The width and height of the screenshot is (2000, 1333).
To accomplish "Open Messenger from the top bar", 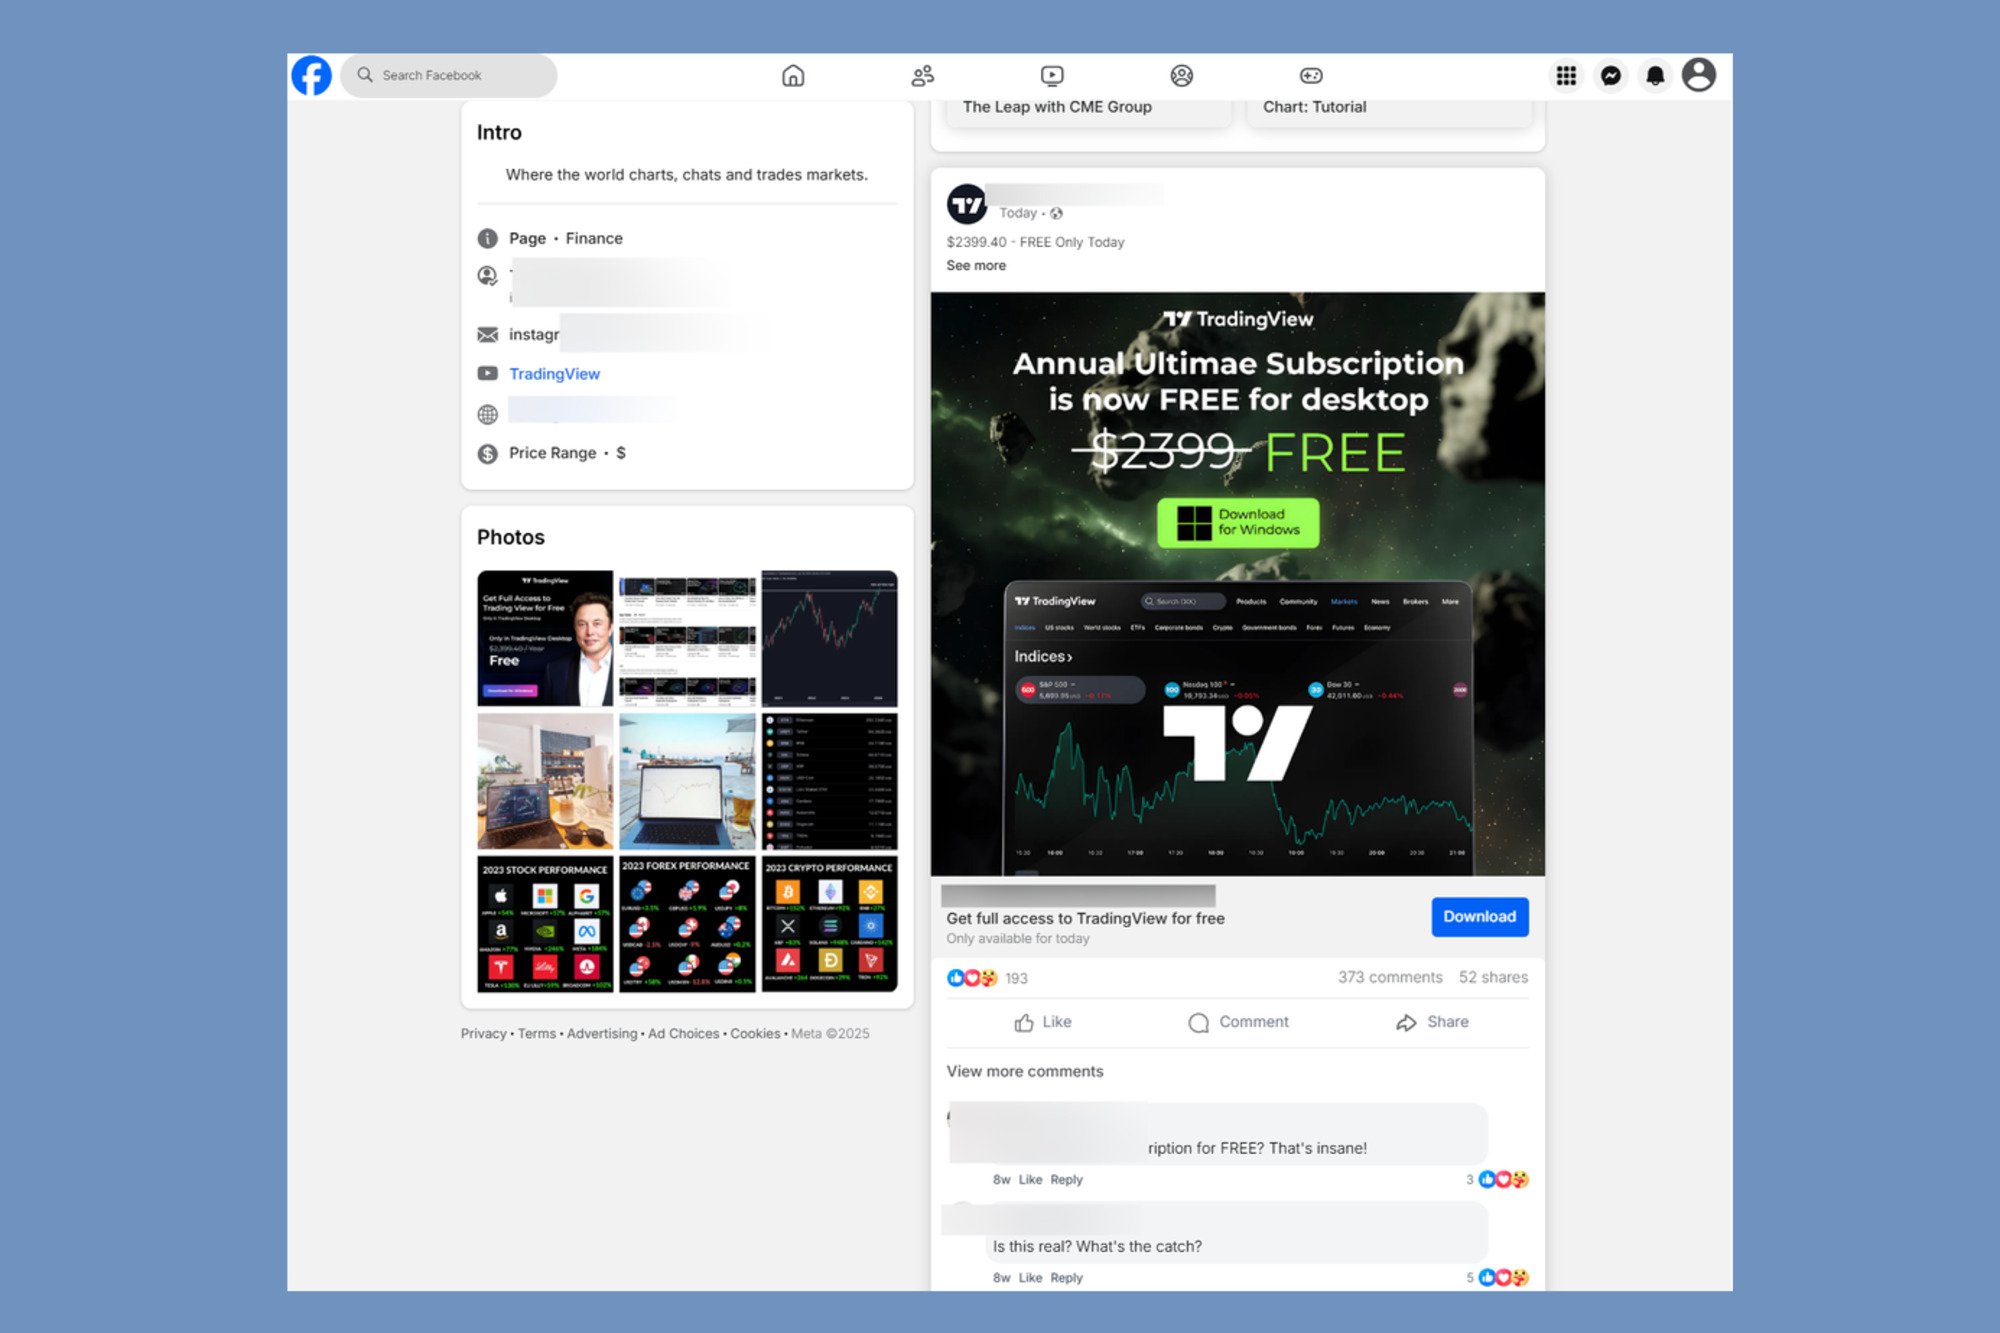I will 1611,75.
